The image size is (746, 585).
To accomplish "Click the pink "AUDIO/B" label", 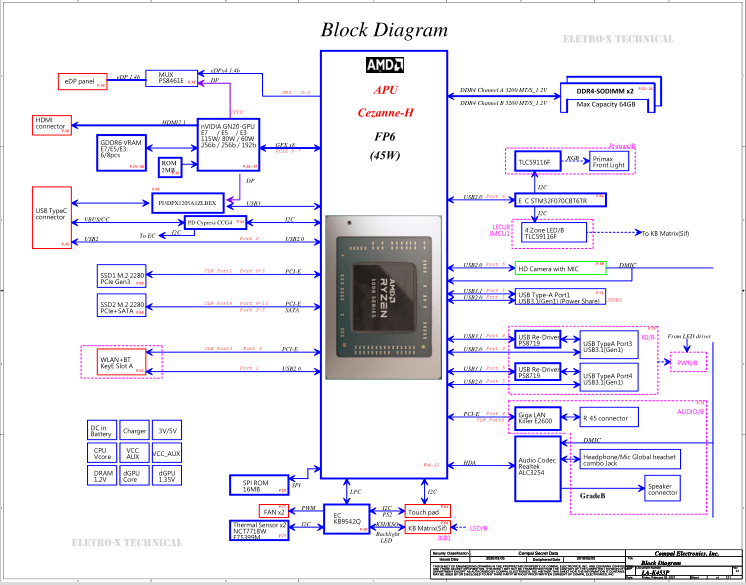I will tap(690, 411).
